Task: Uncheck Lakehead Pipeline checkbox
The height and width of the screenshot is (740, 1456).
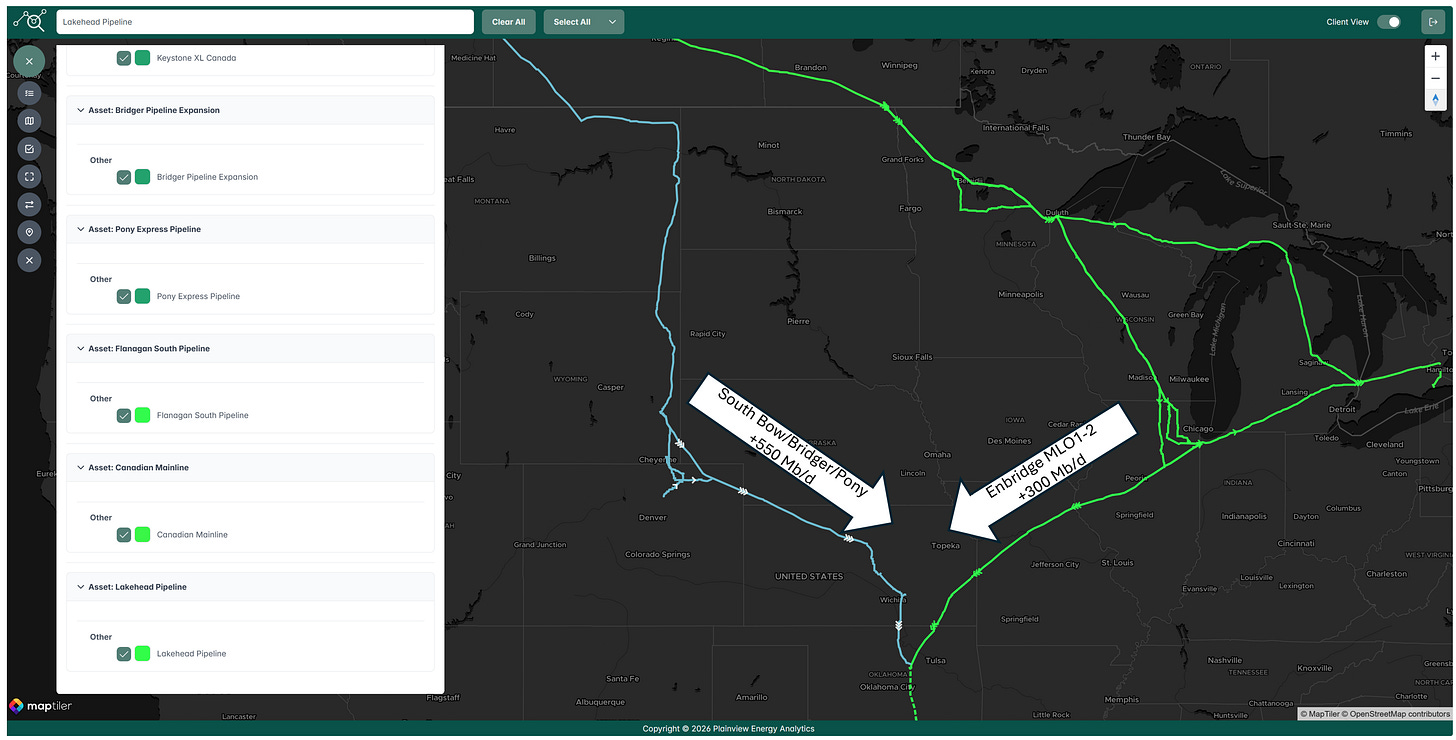Action: 124,654
